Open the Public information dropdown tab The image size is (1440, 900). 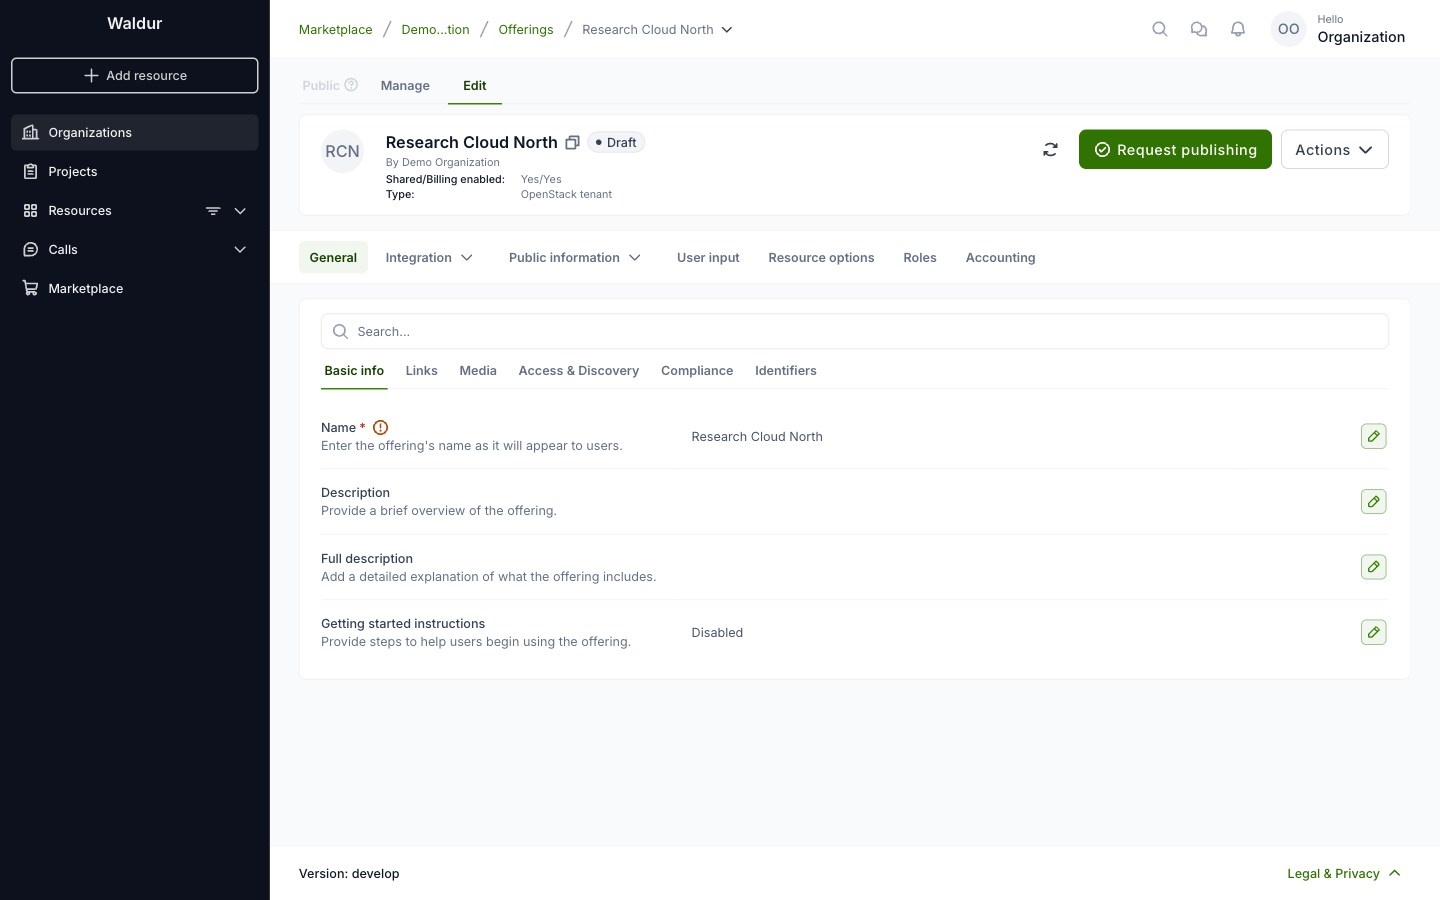(575, 257)
